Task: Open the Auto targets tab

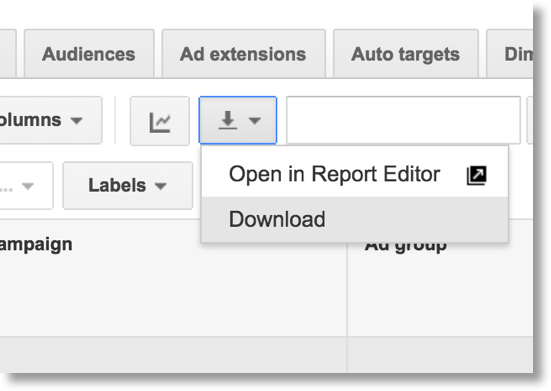Action: [x=406, y=54]
